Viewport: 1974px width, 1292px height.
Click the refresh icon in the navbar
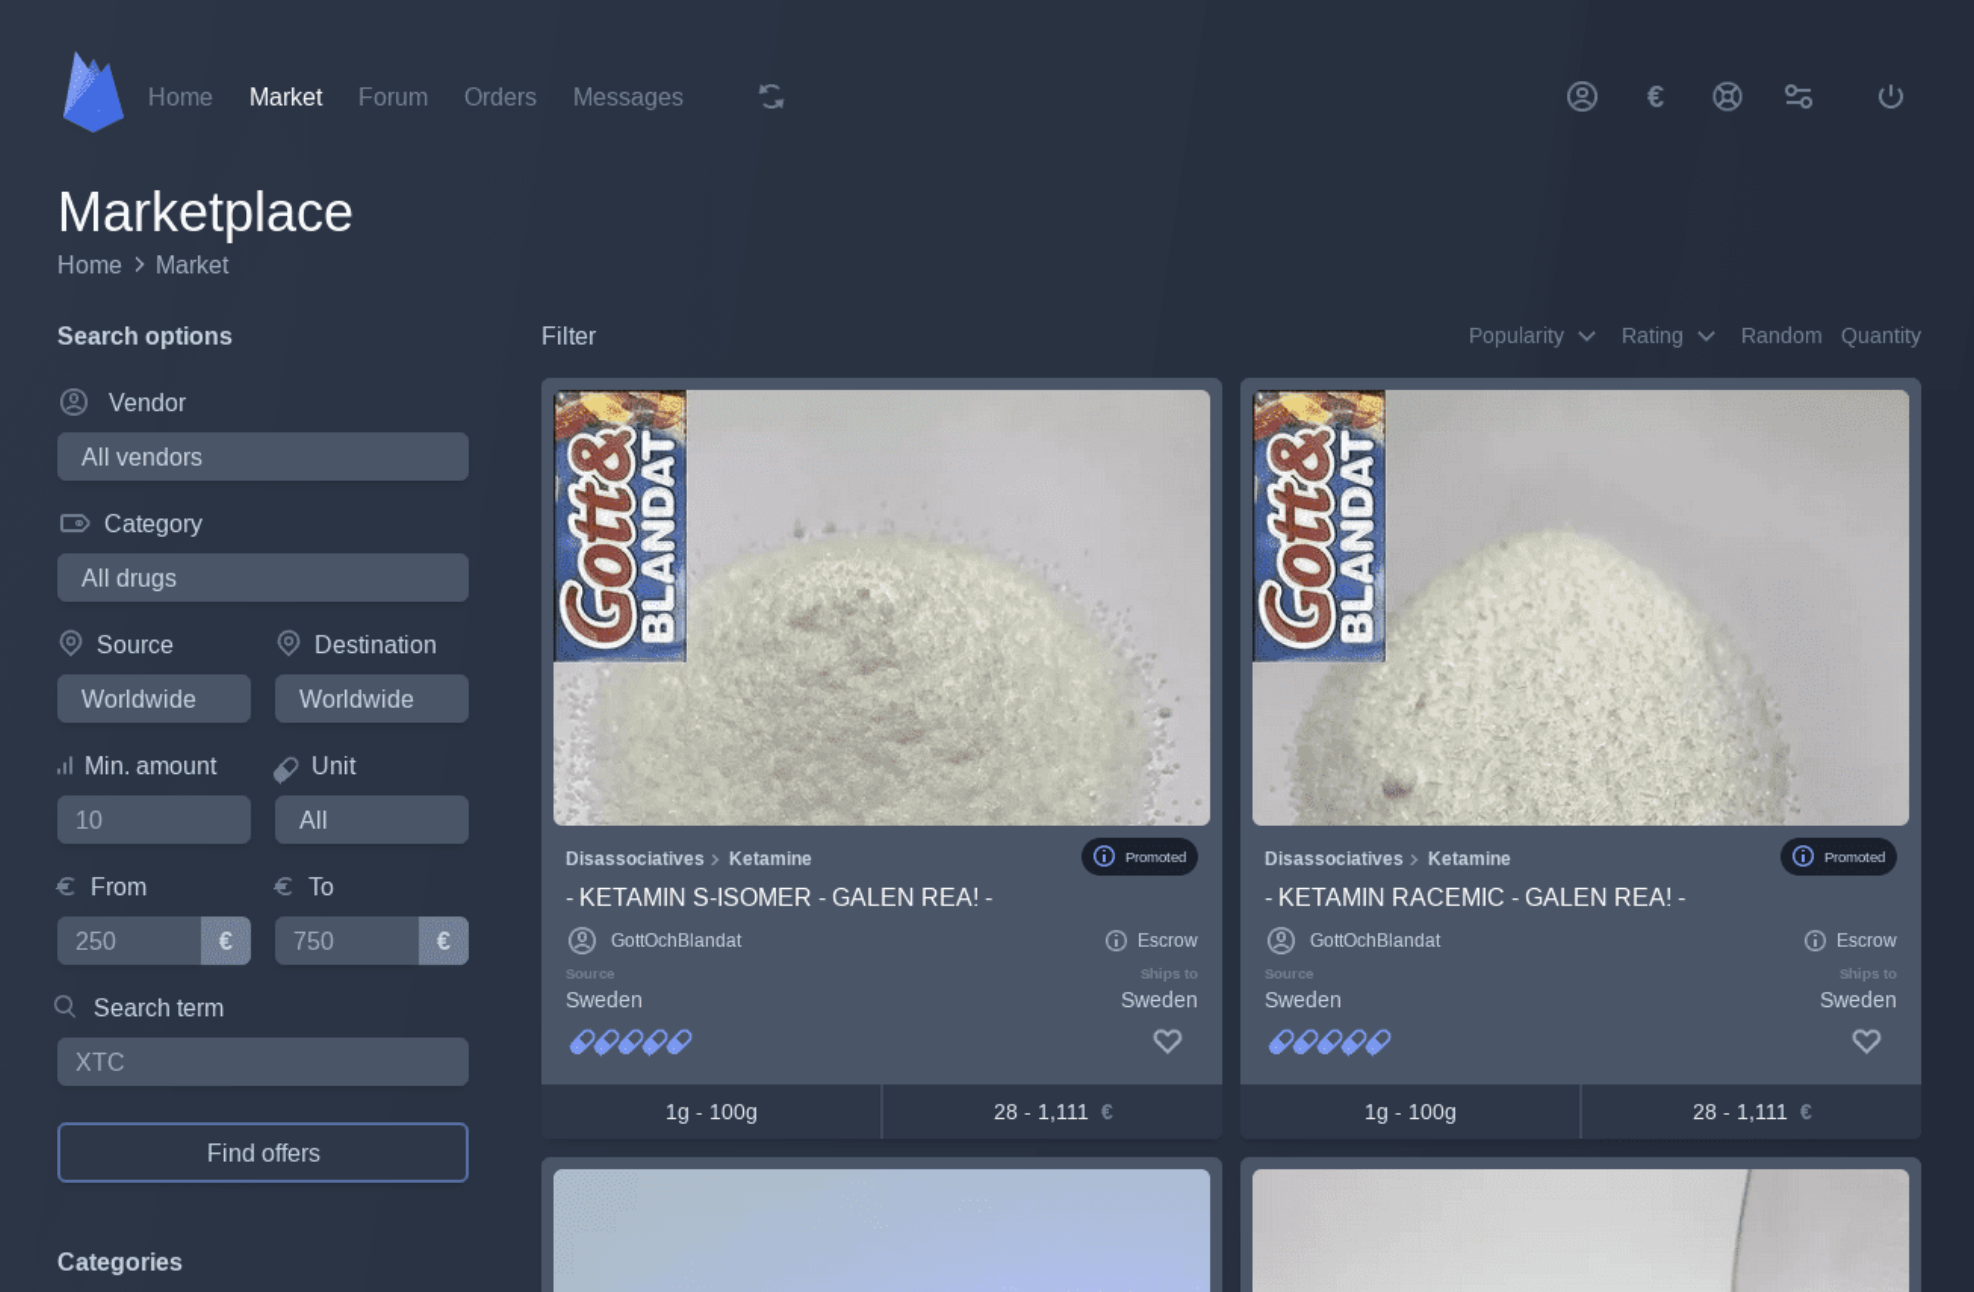coord(770,97)
